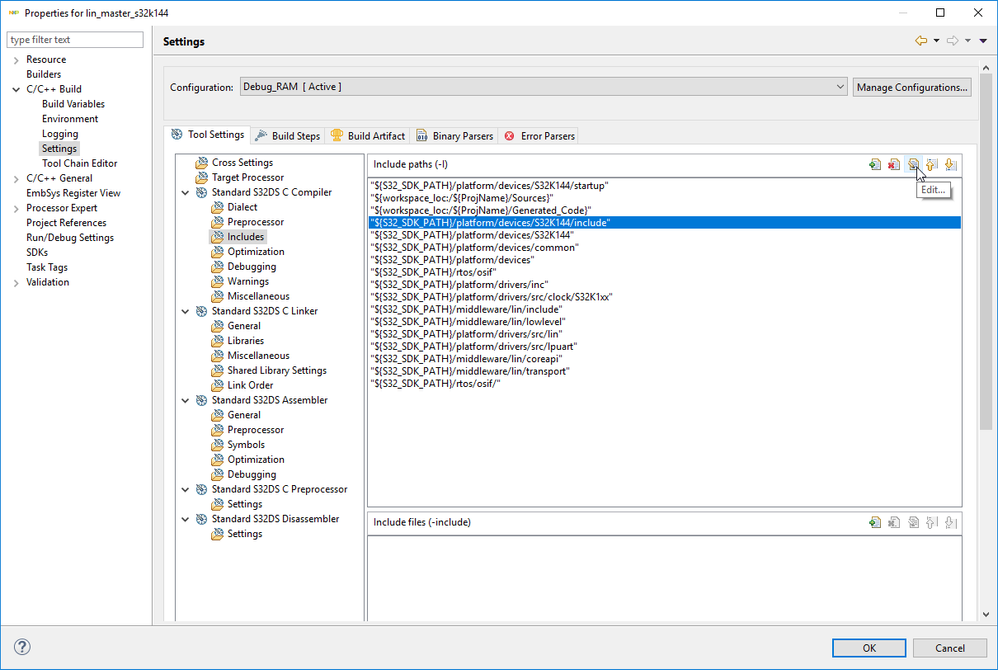Switch to Binary Parsers tab
The height and width of the screenshot is (670, 998).
[454, 136]
